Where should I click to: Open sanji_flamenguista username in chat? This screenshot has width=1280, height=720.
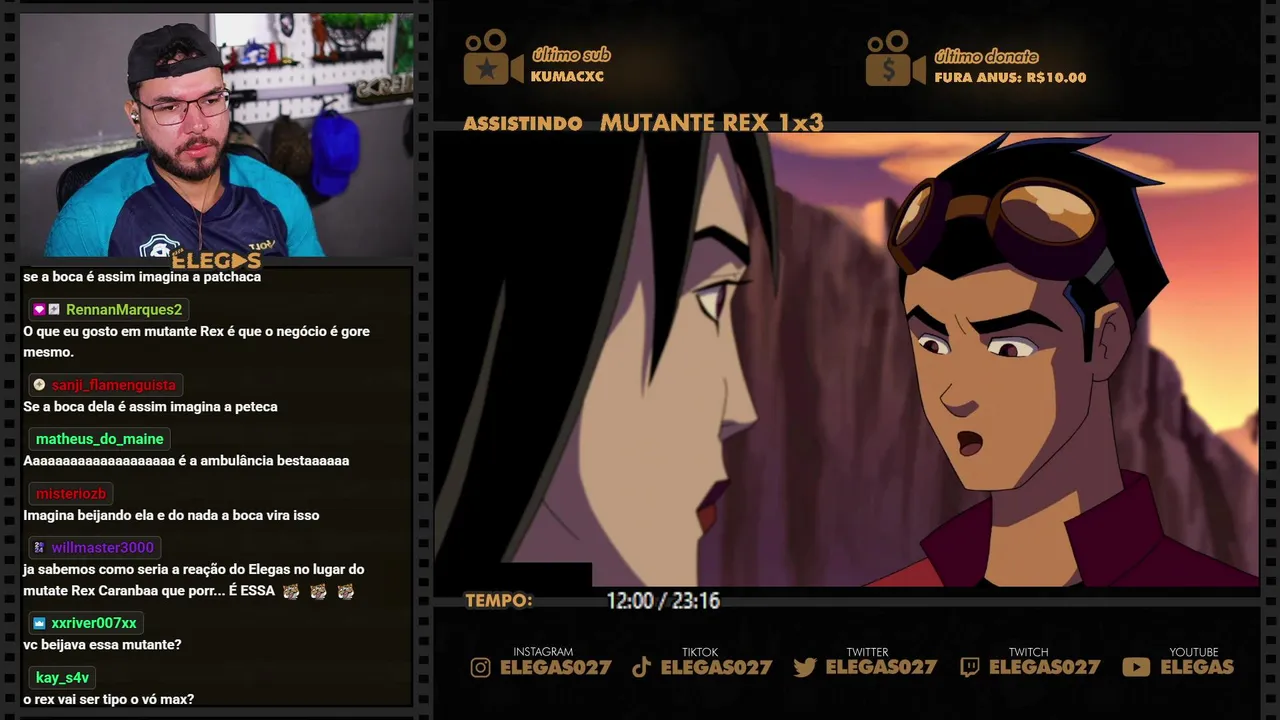113,385
